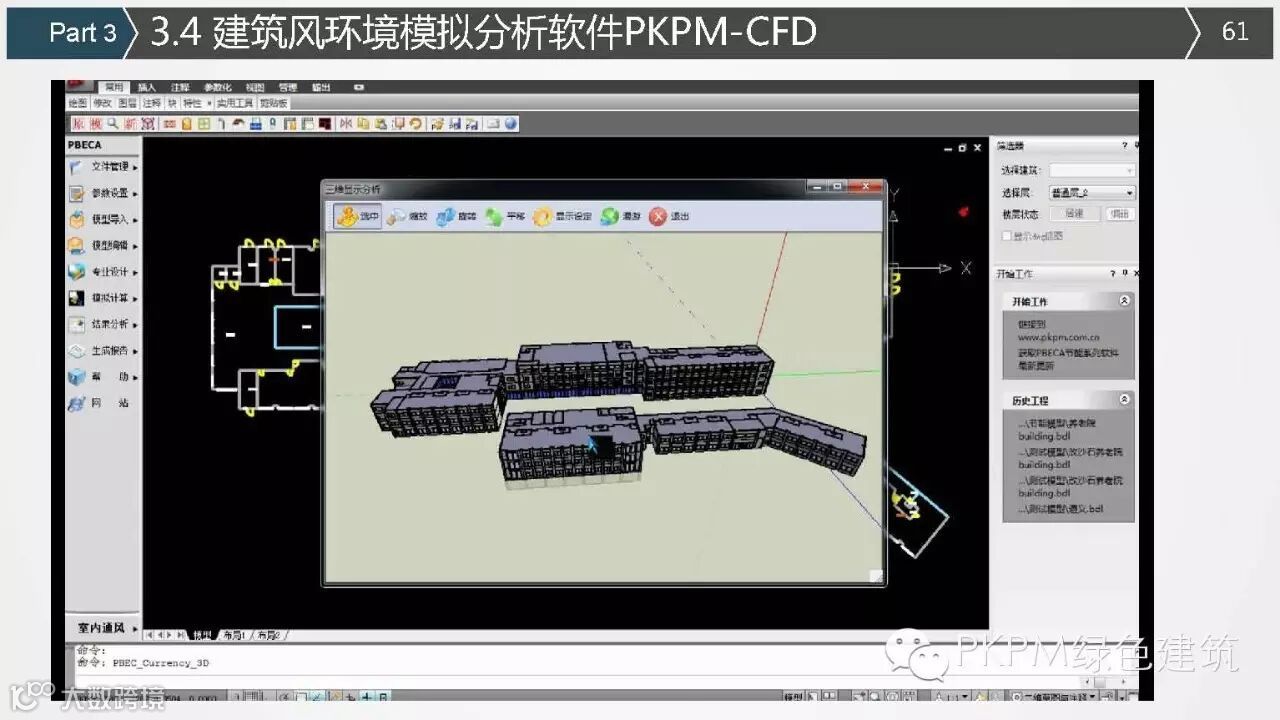Start 漫游 walkthrough mode in 3D viewer
Viewport: 1280px width, 720px height.
pyautogui.click(x=620, y=216)
